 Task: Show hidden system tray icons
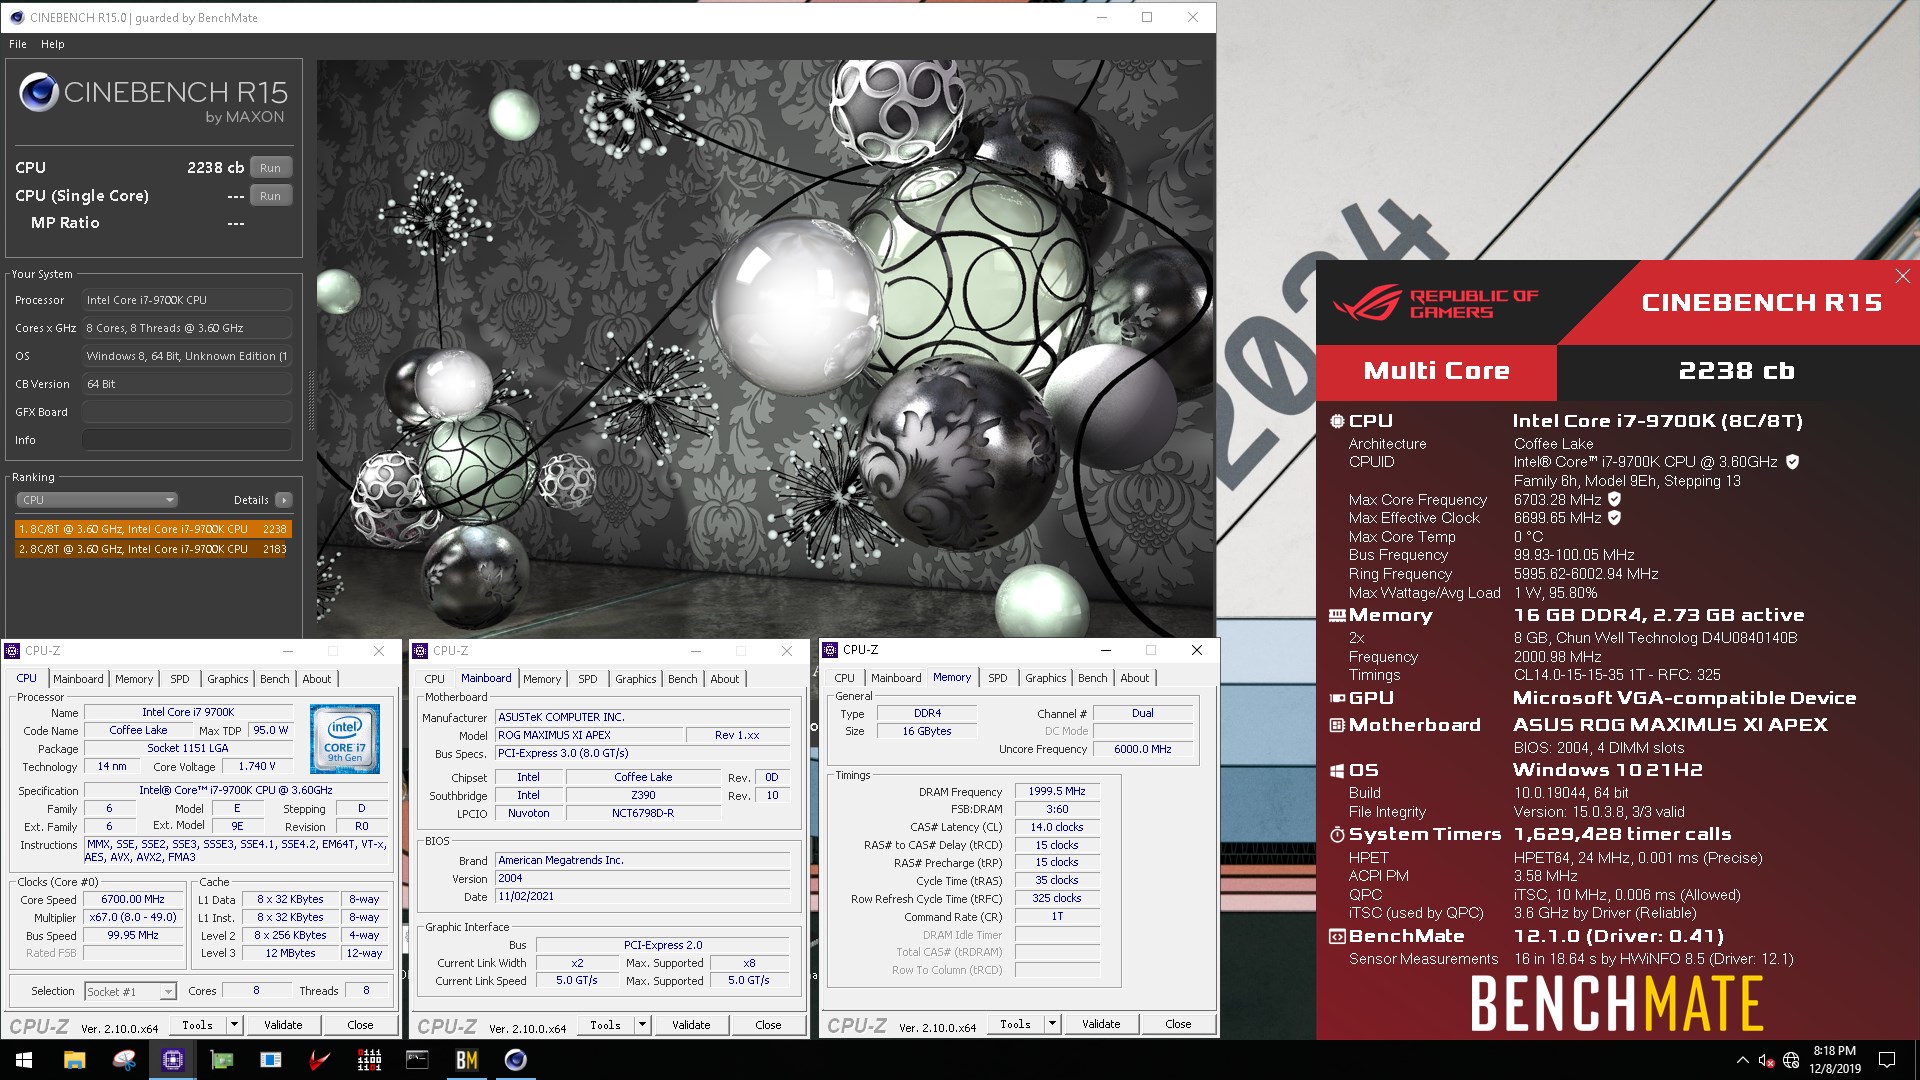(1742, 1060)
